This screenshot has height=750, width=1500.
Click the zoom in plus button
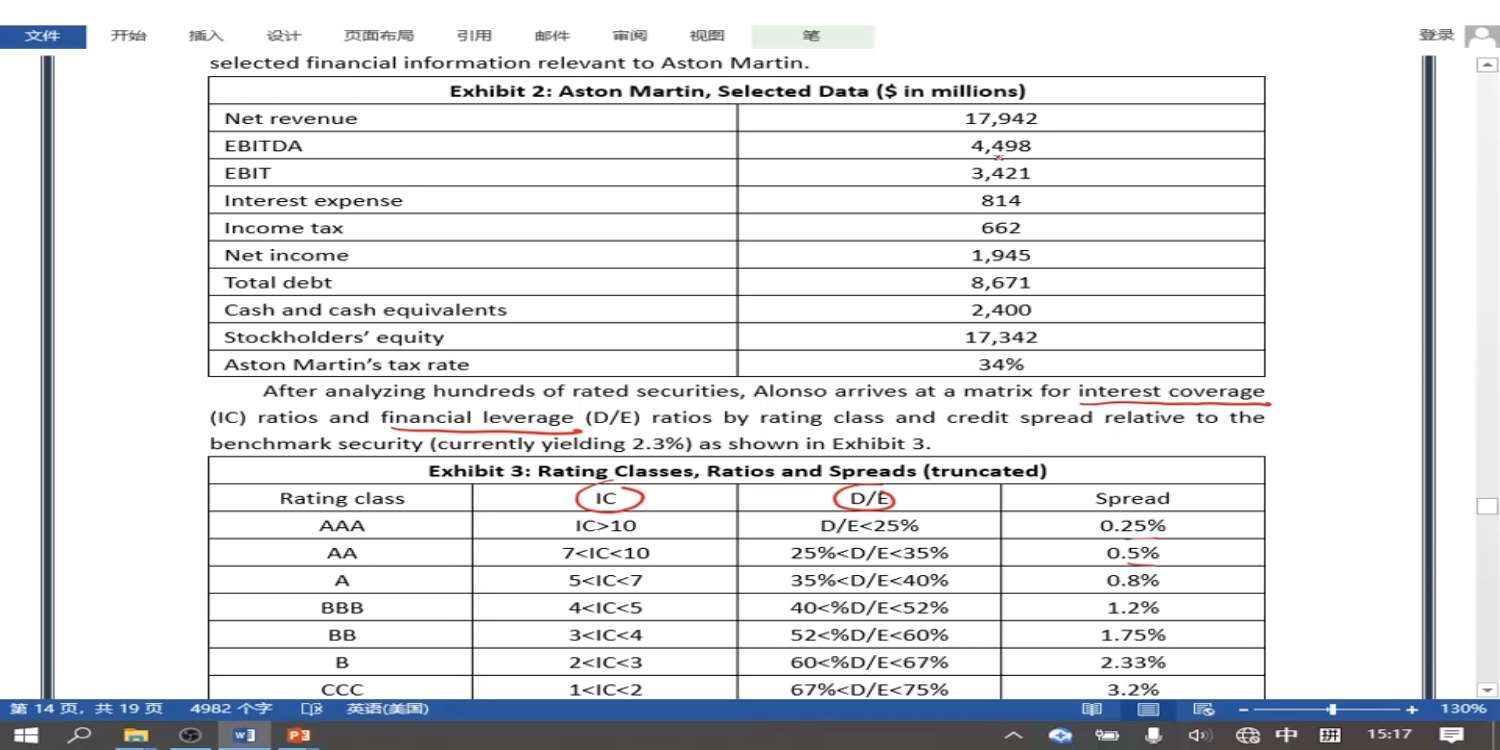tap(1411, 709)
